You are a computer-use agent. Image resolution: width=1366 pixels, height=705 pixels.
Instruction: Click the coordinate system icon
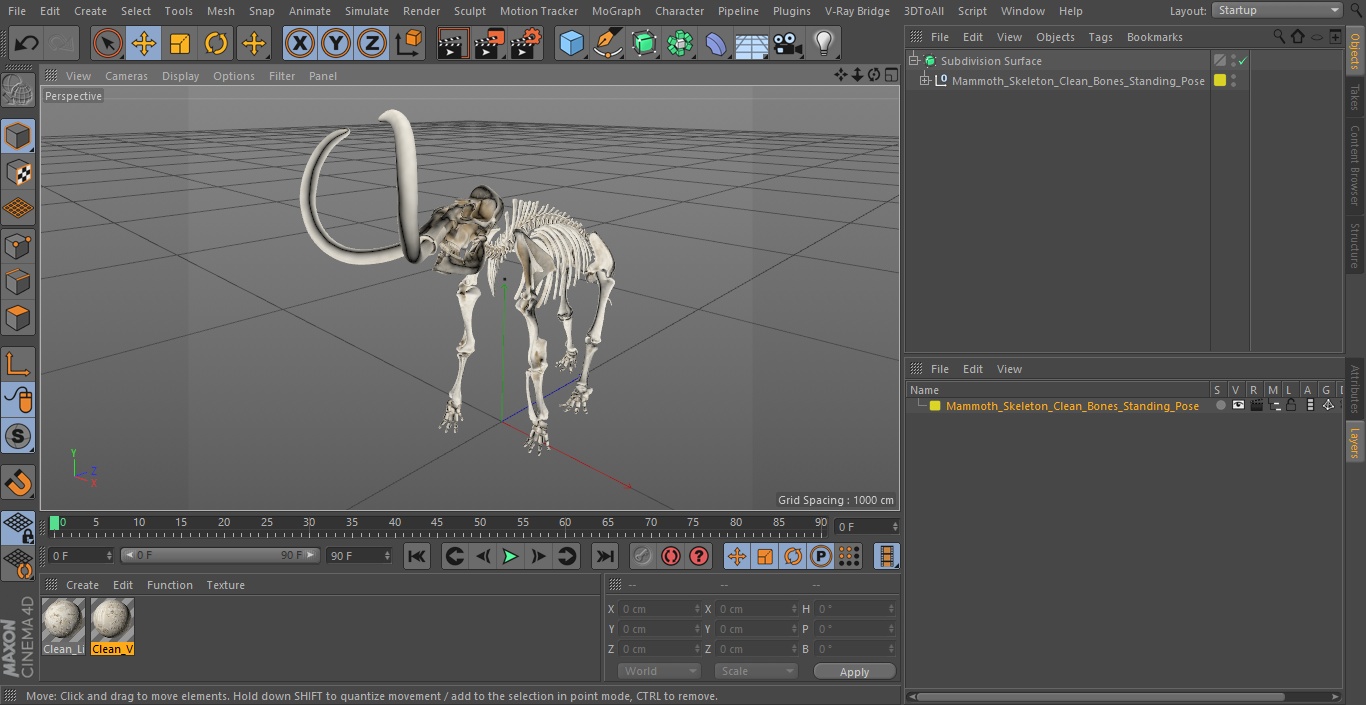point(408,43)
